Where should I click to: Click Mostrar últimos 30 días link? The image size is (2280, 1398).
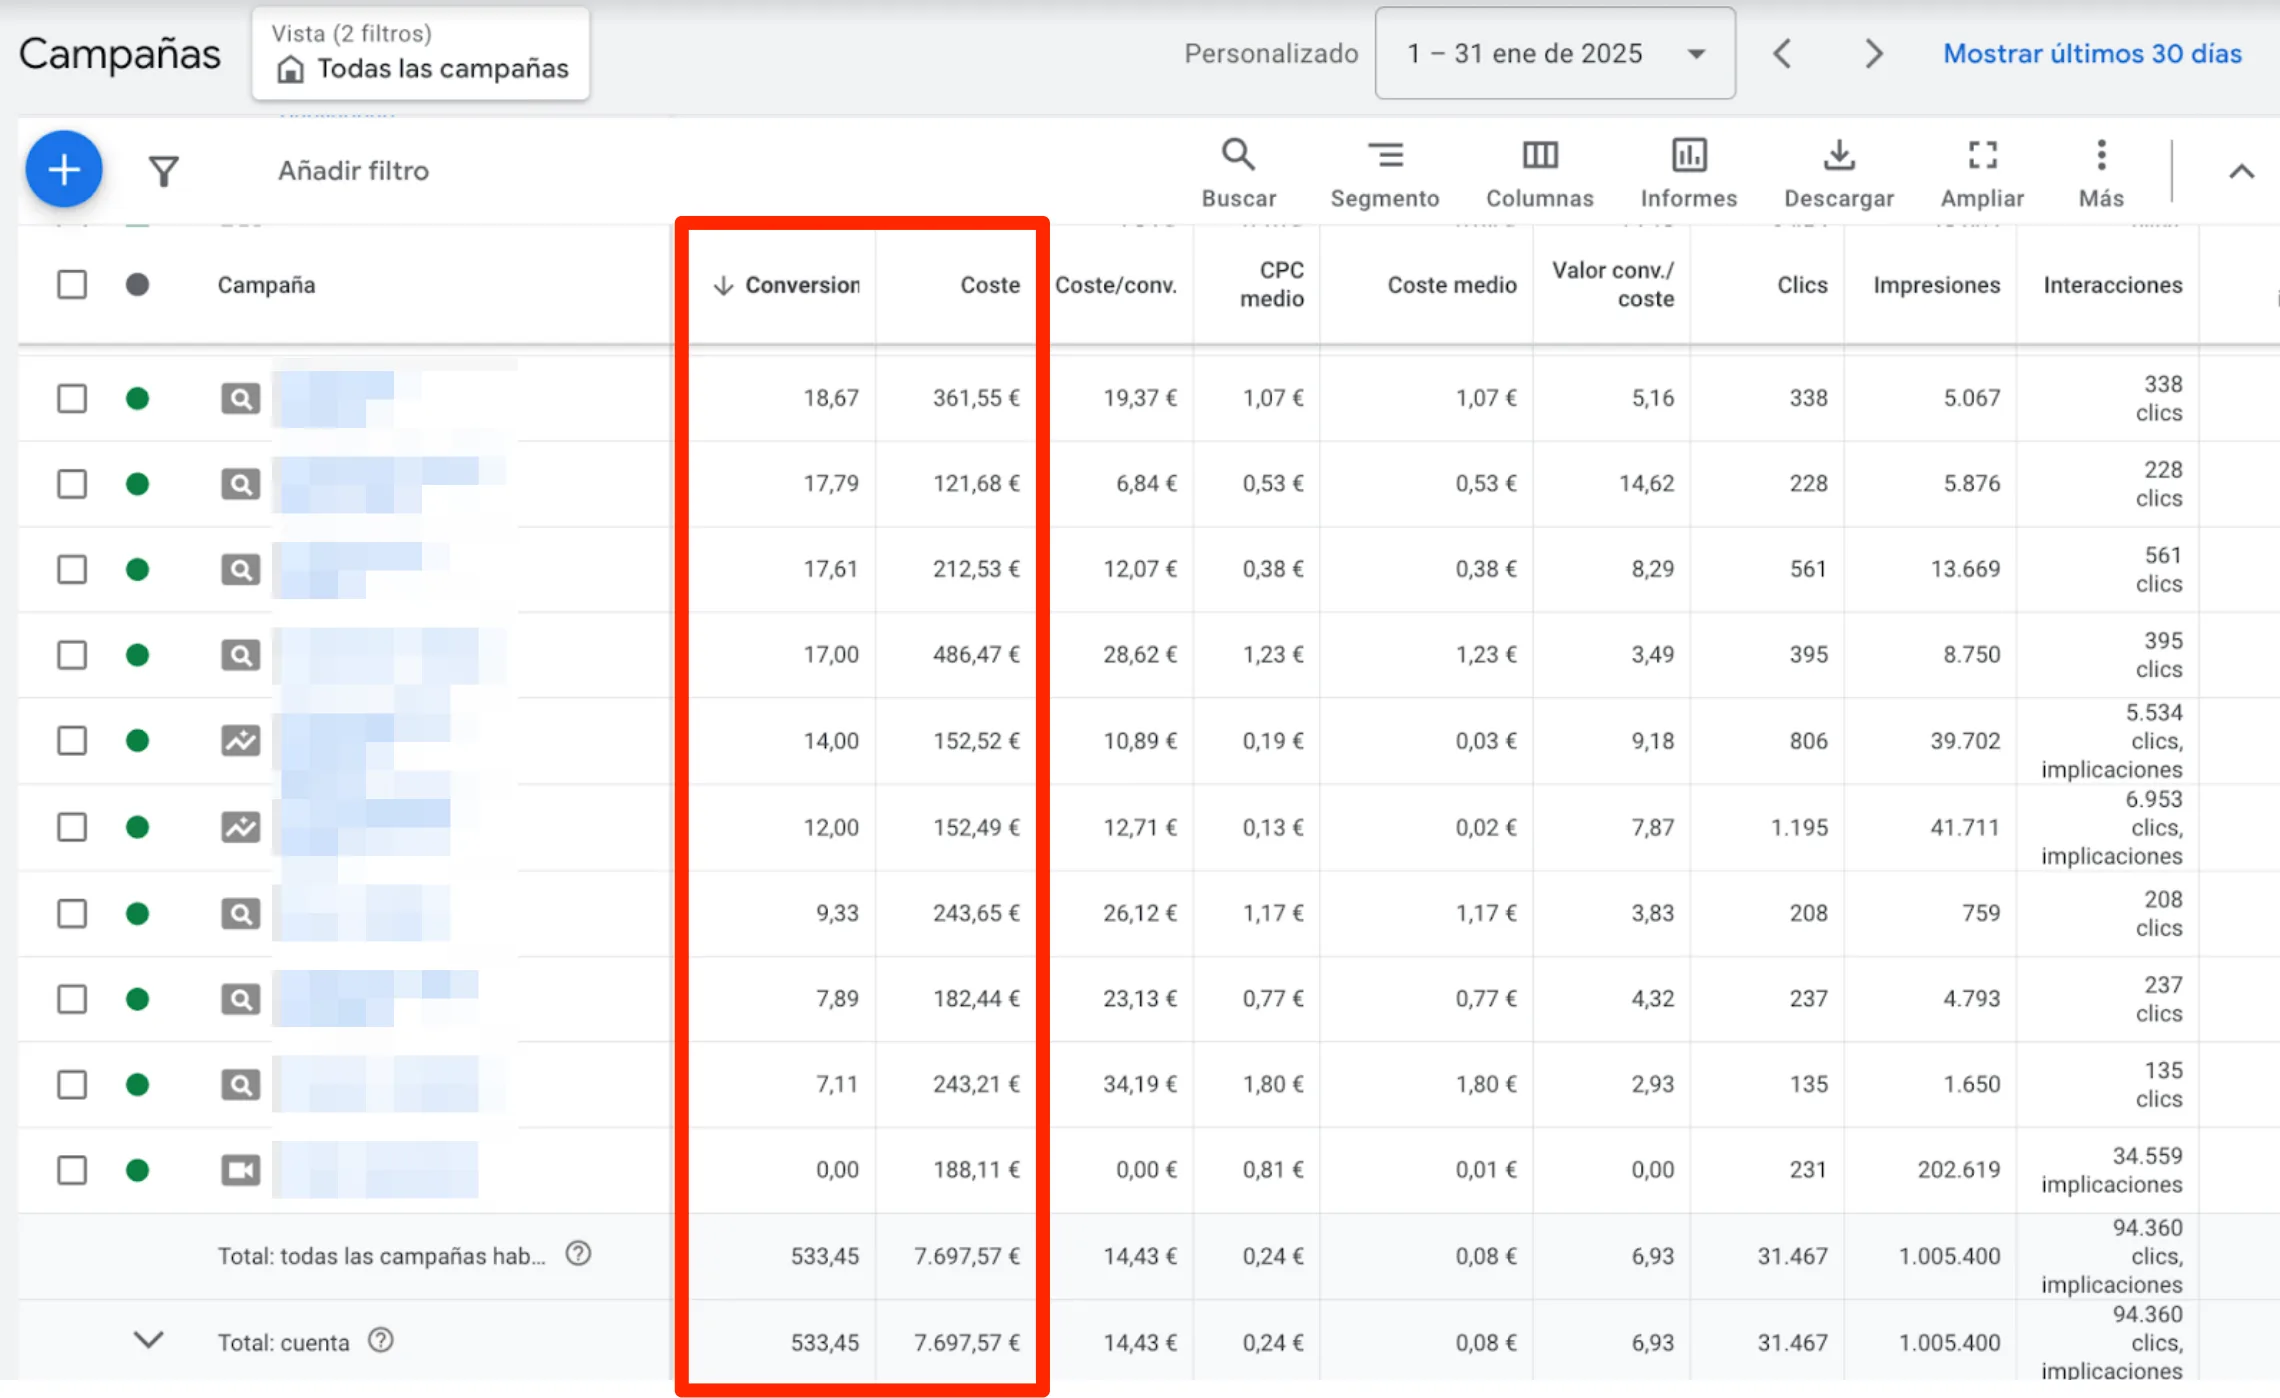[2092, 53]
